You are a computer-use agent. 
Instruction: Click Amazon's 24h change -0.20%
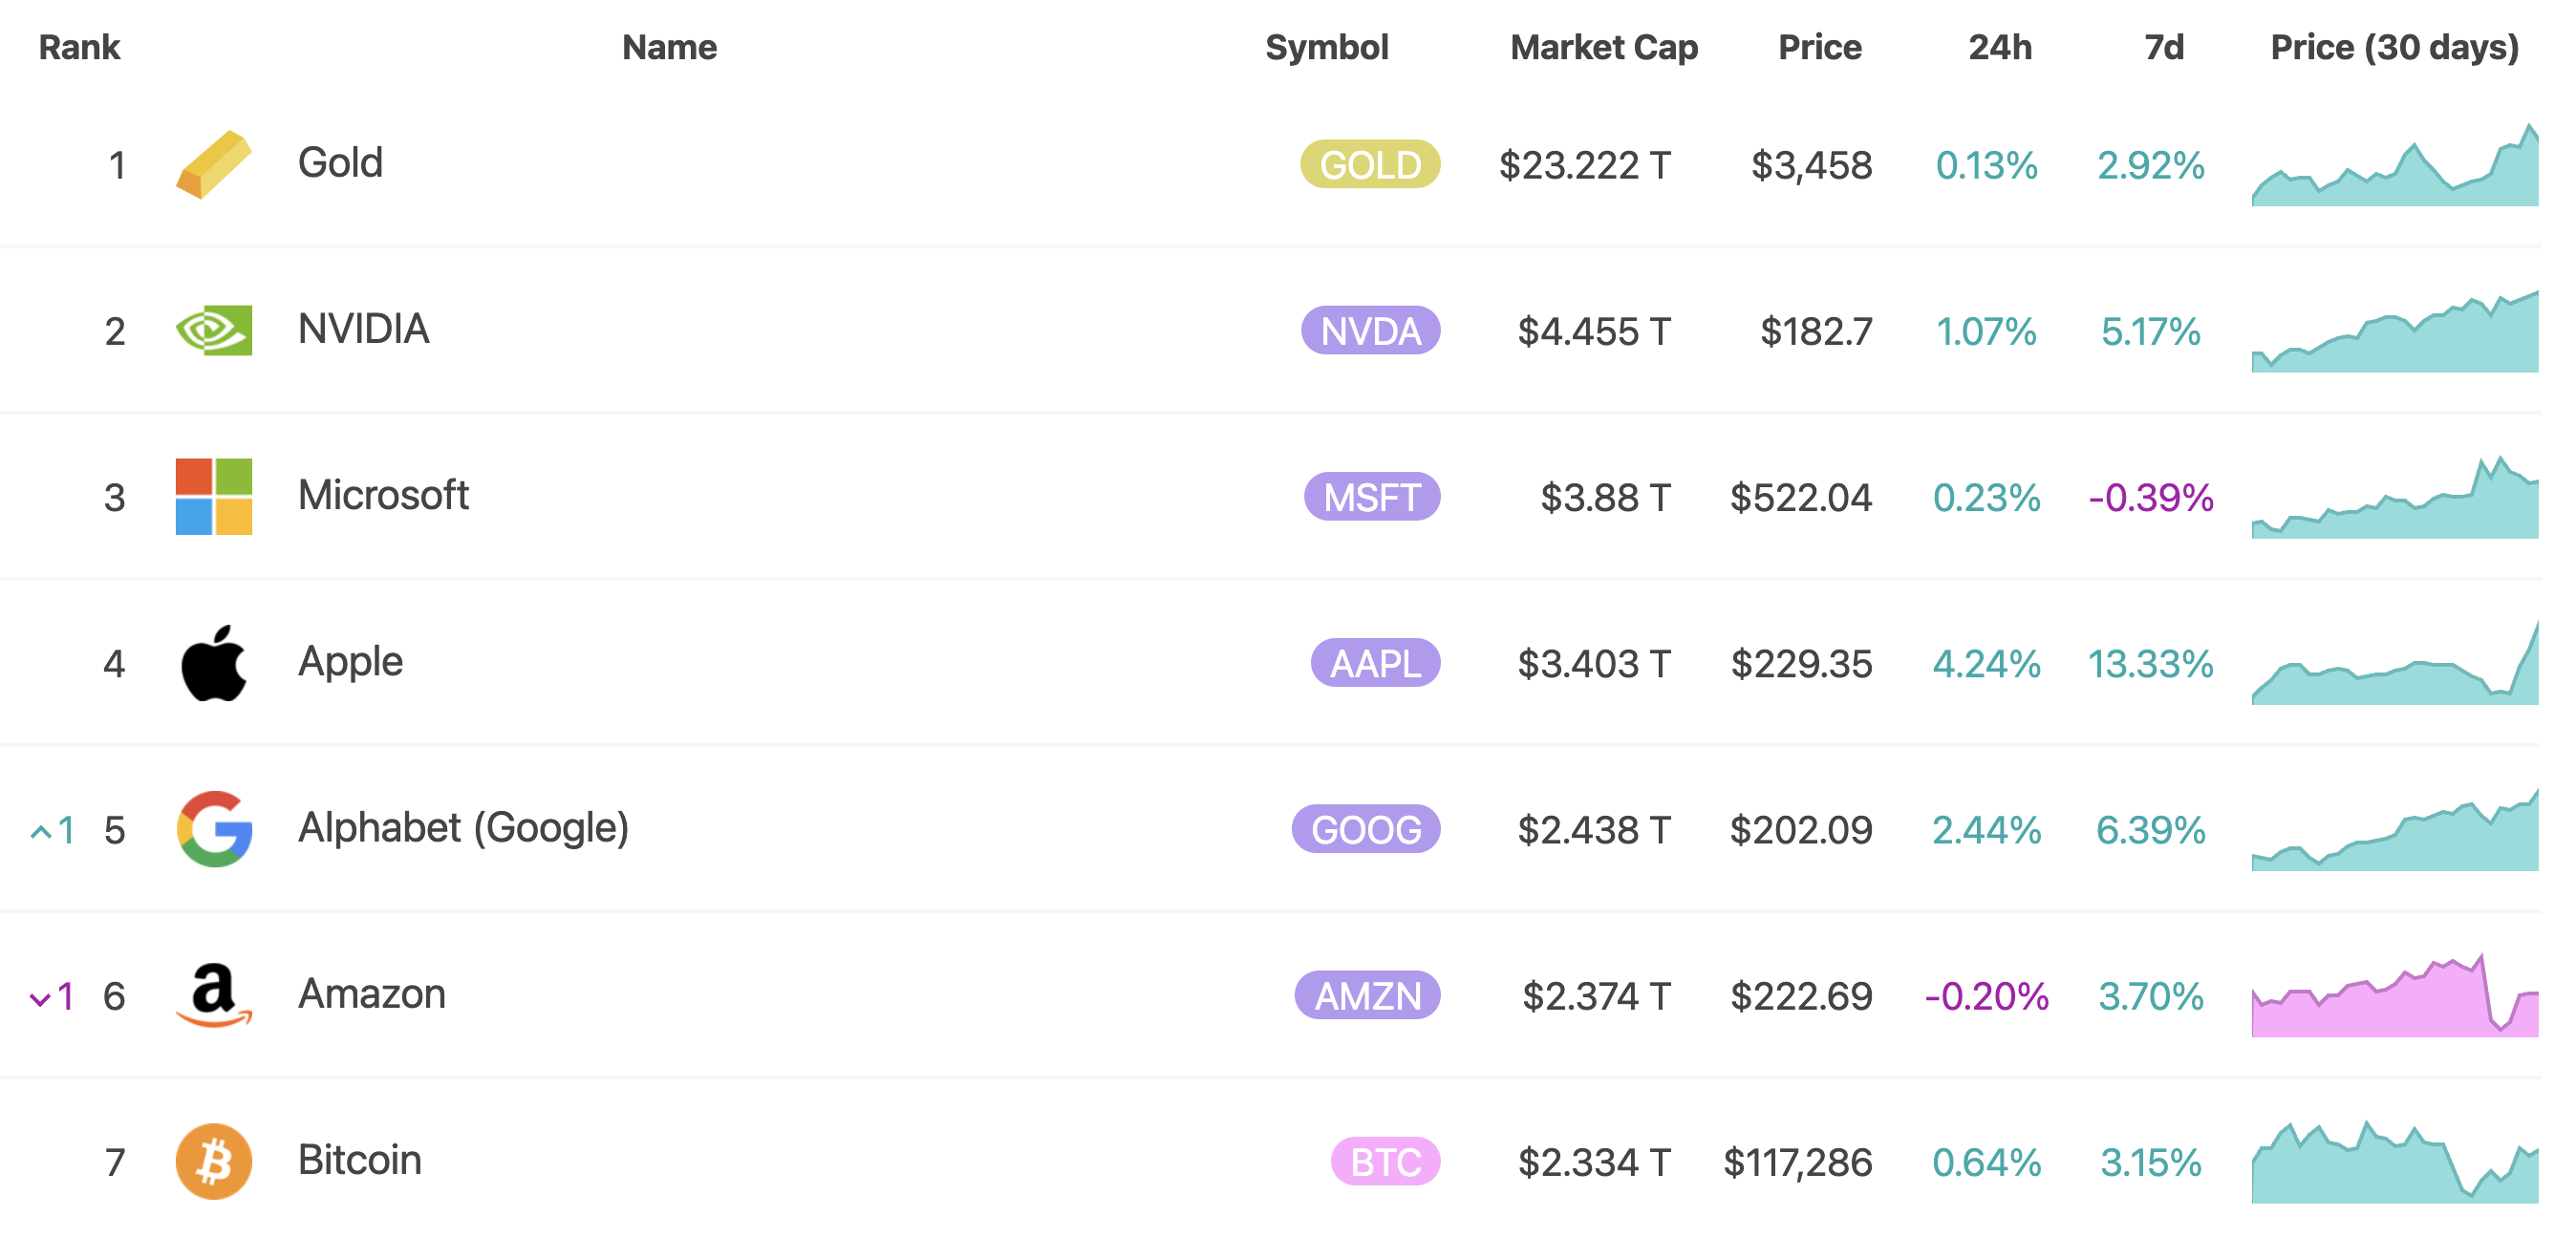coord(1986,996)
